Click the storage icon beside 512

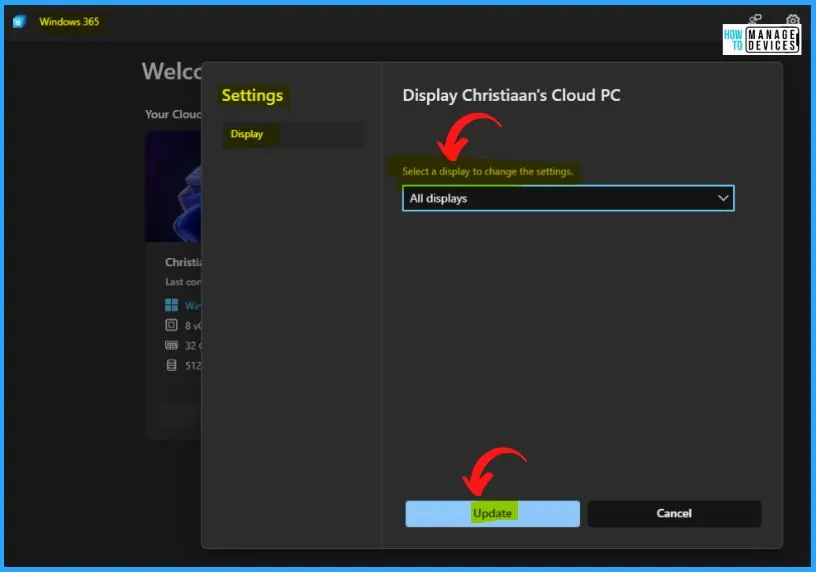click(171, 365)
